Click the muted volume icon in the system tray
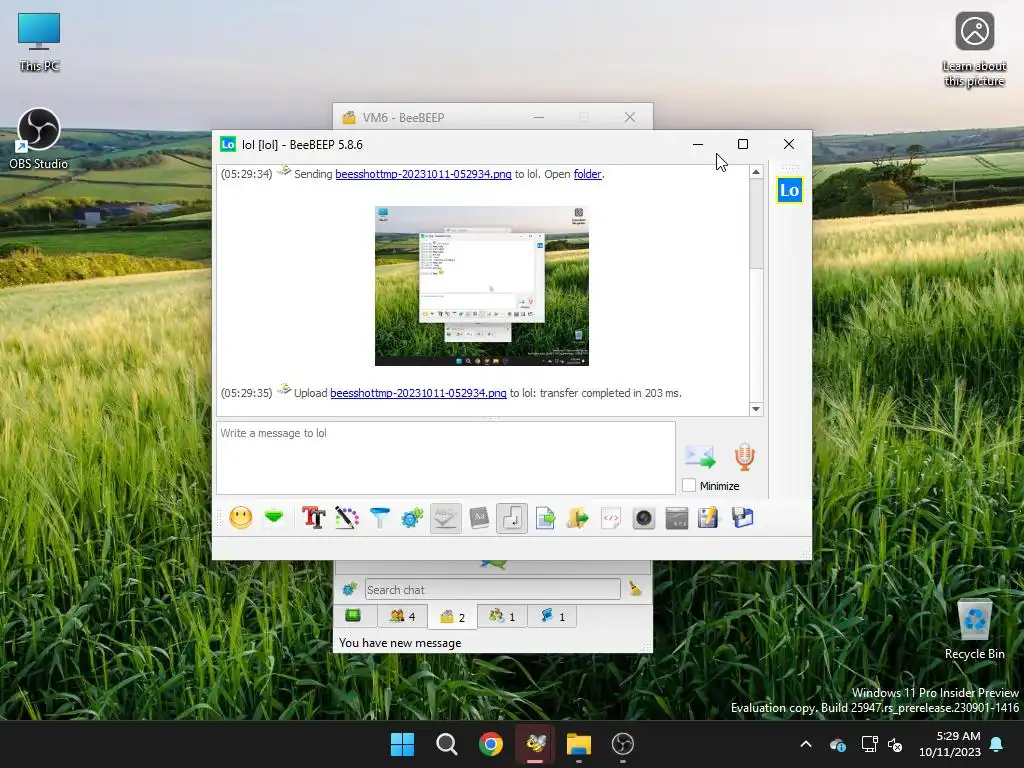 point(895,744)
